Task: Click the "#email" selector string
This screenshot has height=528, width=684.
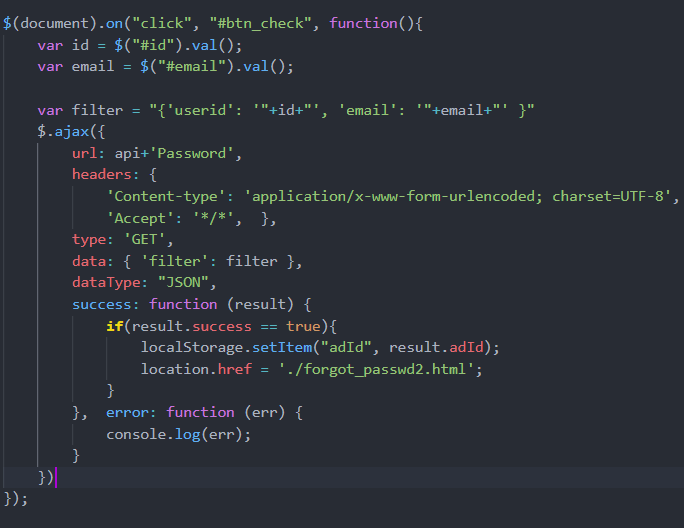Action: coord(192,66)
